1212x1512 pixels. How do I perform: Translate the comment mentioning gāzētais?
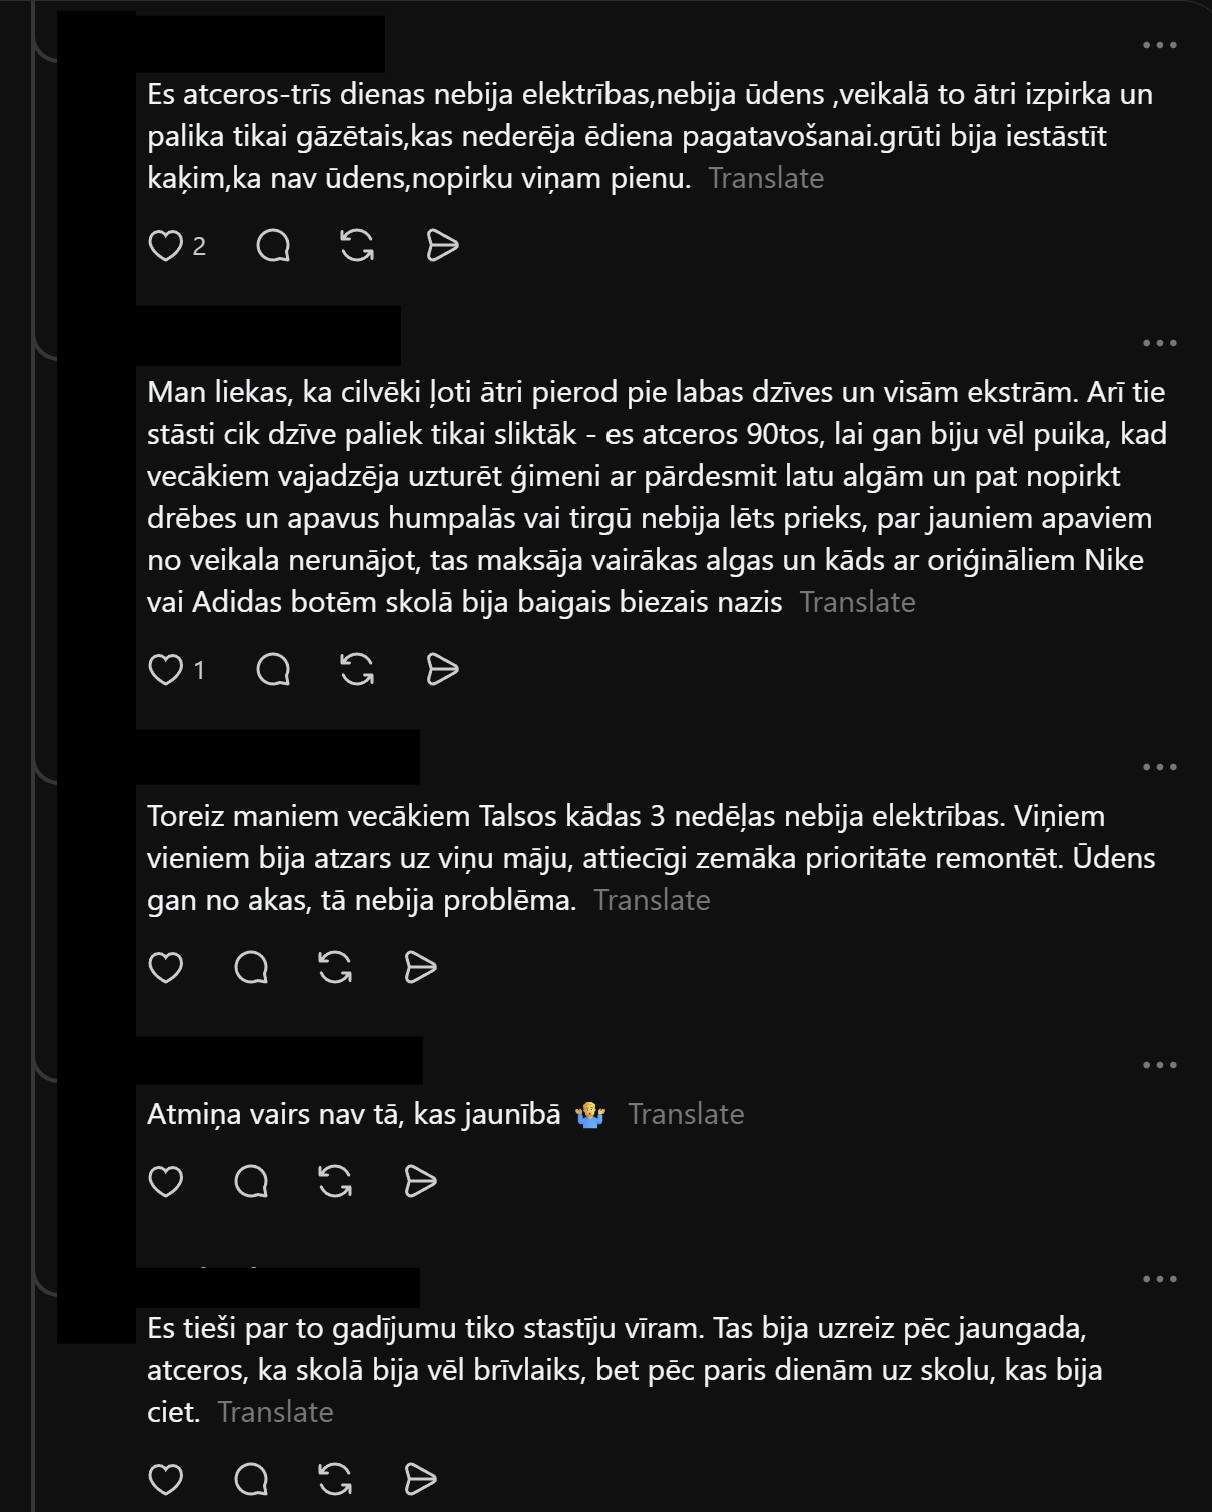click(x=766, y=178)
